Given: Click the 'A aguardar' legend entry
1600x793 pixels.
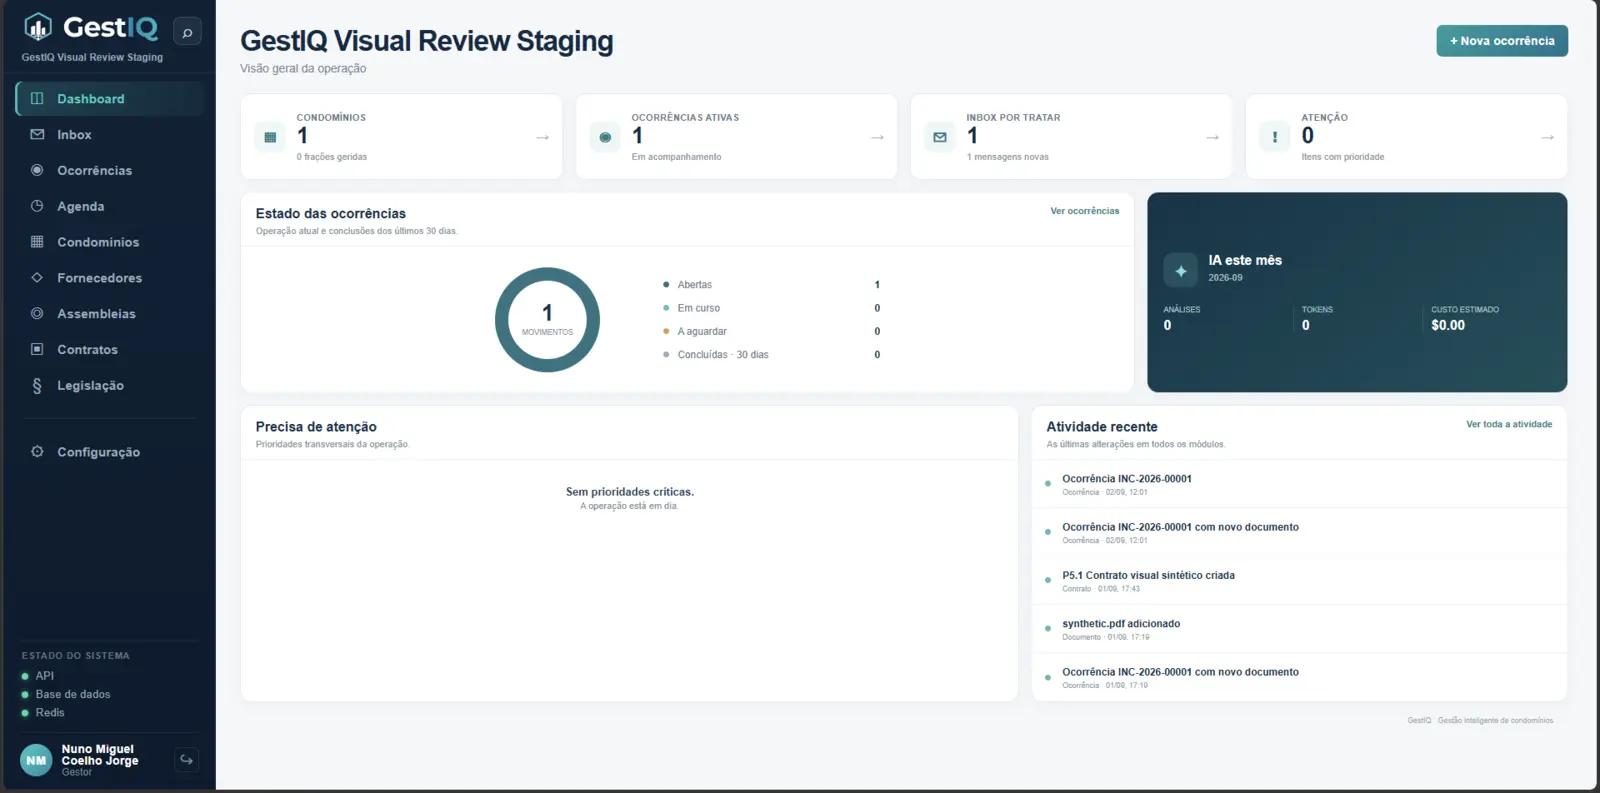Looking at the screenshot, I should point(771,331).
